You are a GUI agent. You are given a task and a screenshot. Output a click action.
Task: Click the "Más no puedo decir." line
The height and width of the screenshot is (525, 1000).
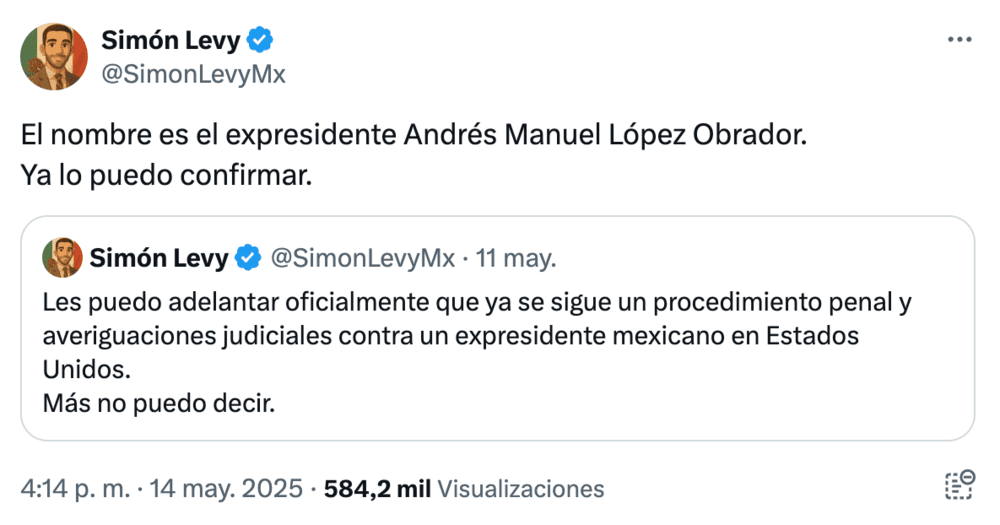[158, 404]
